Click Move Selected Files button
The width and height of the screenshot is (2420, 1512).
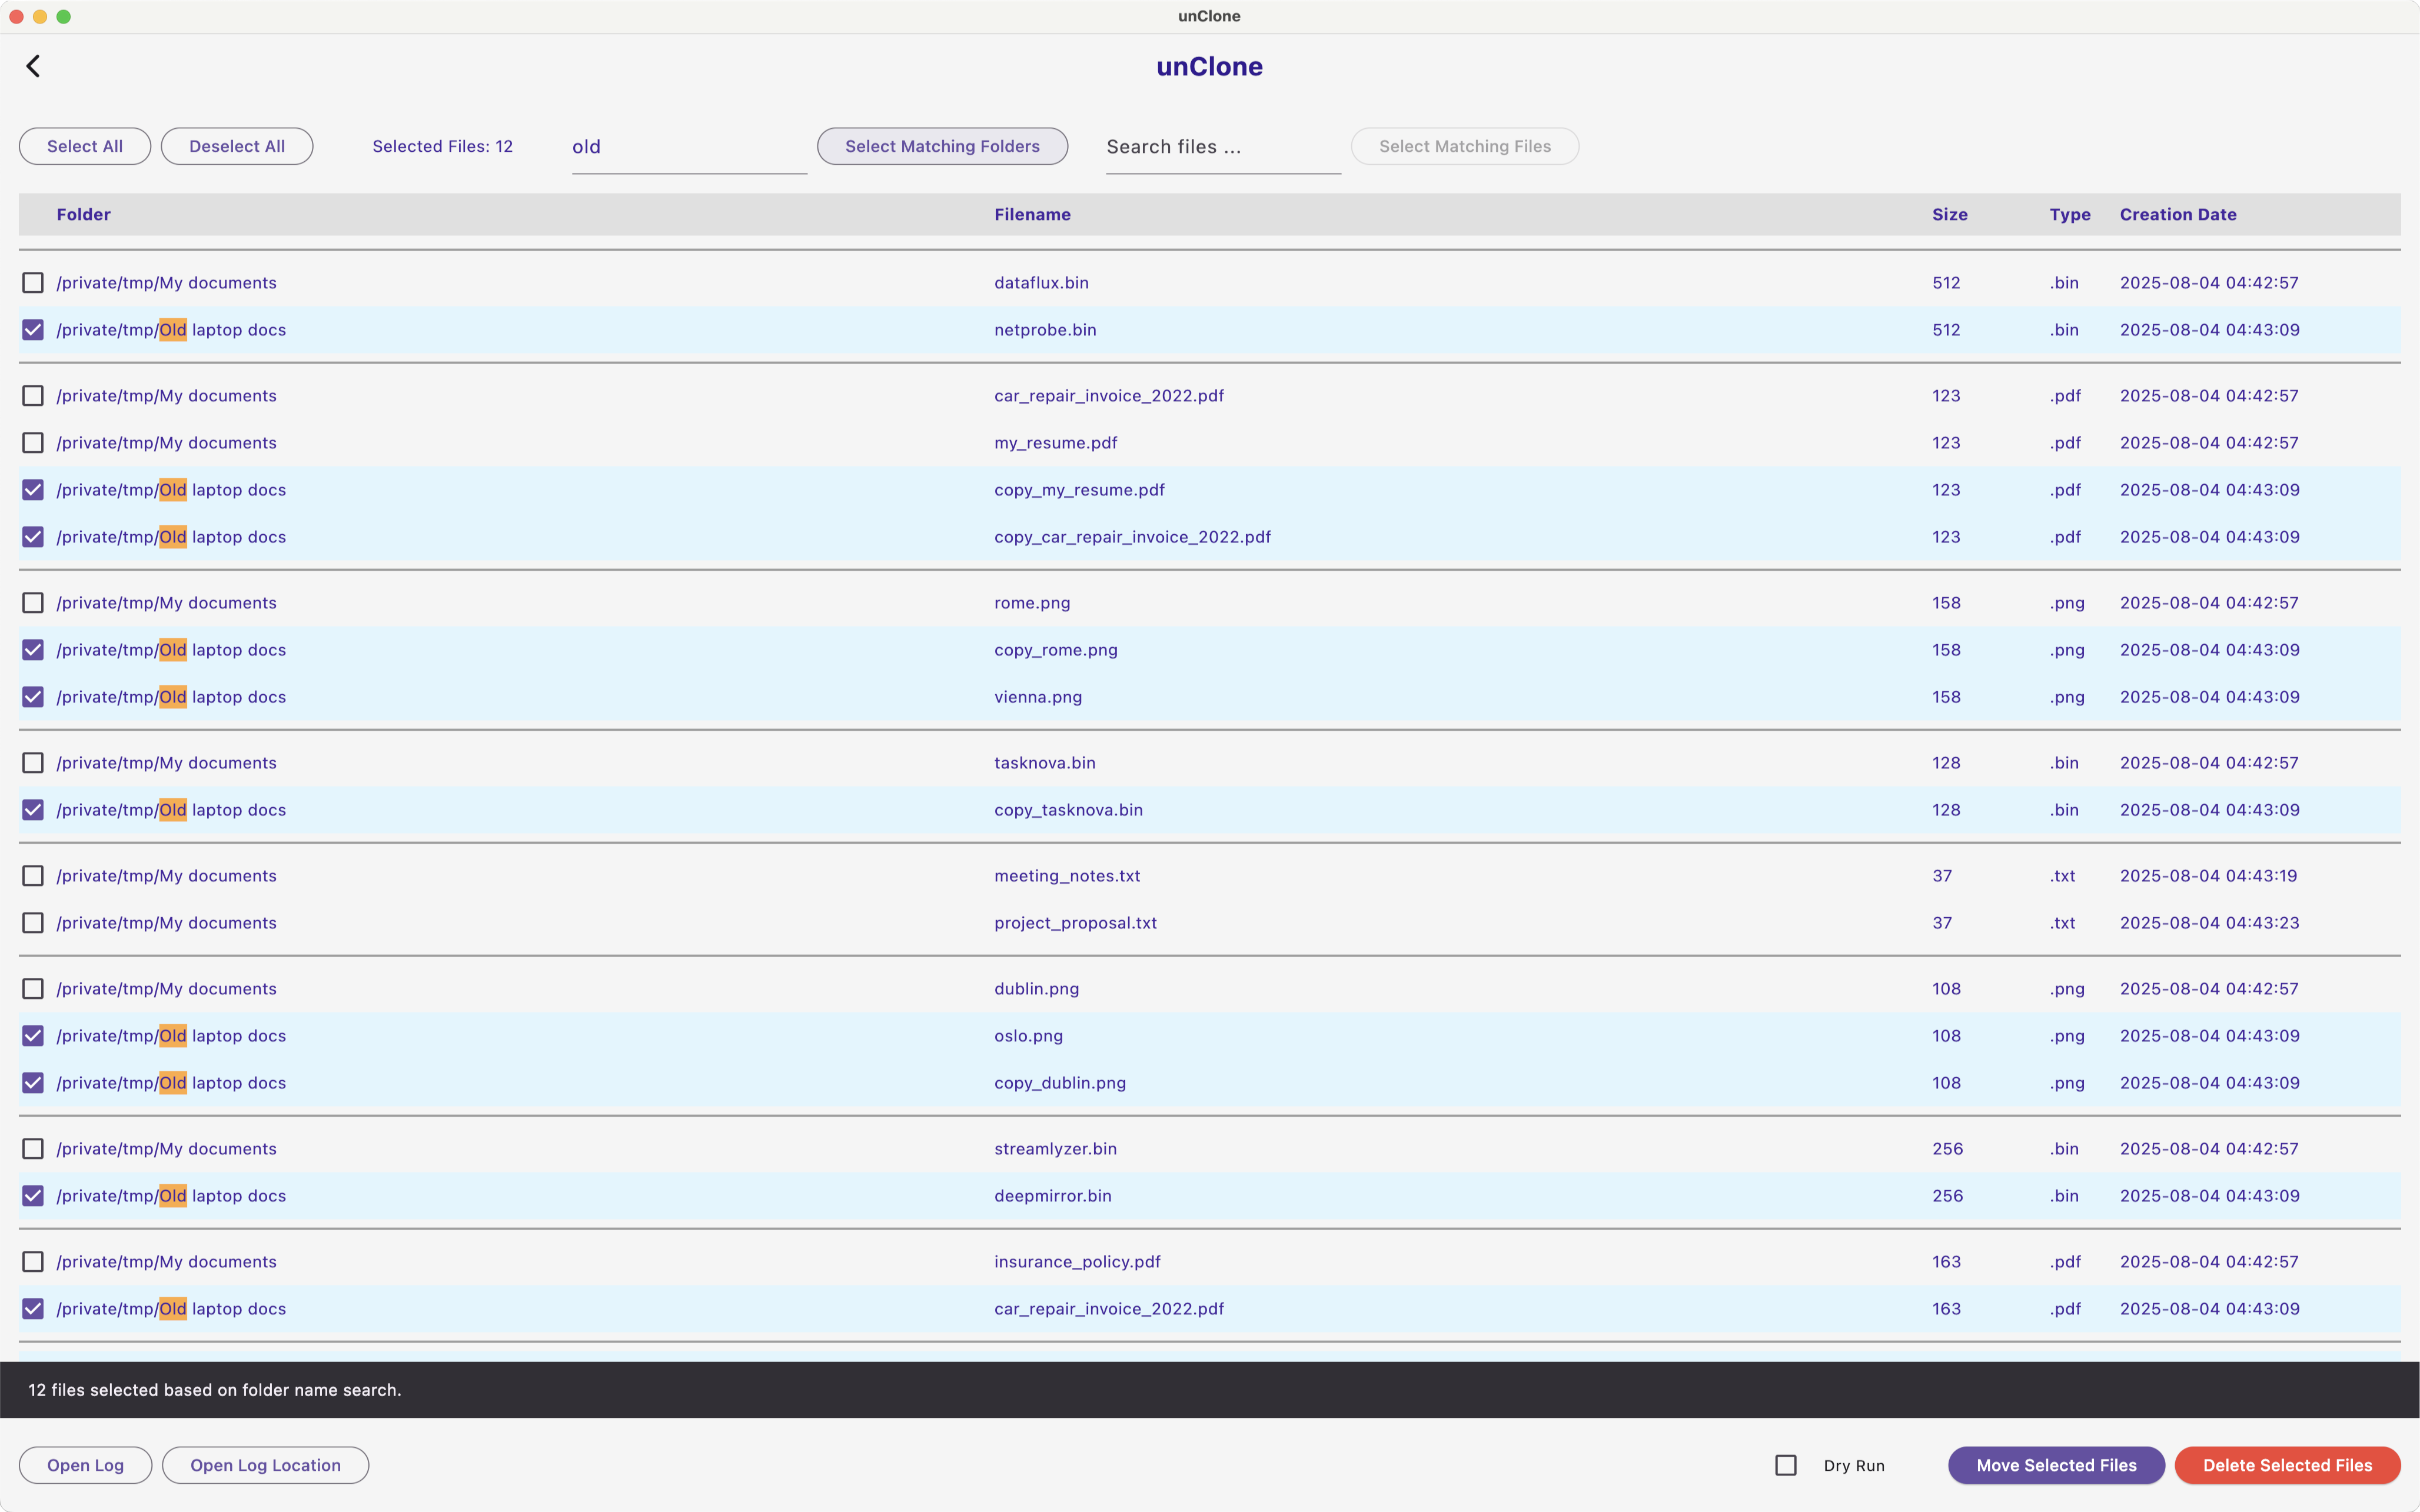[x=2056, y=1465]
